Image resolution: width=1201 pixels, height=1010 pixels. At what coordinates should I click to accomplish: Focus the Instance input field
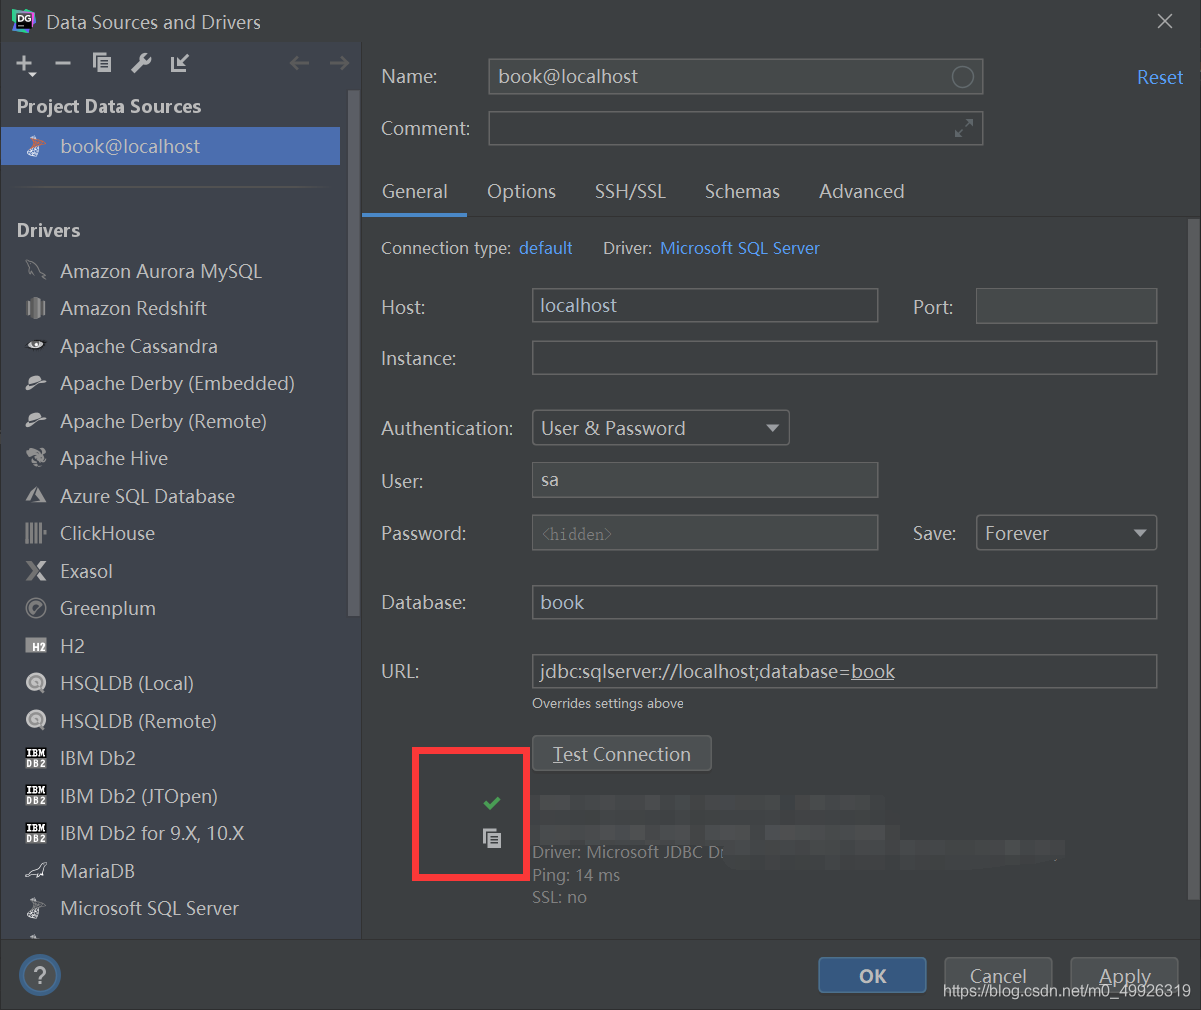844,358
